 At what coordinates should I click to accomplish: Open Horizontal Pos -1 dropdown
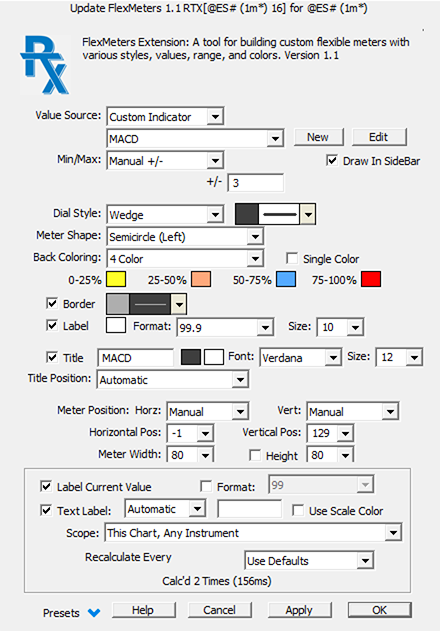click(190, 433)
